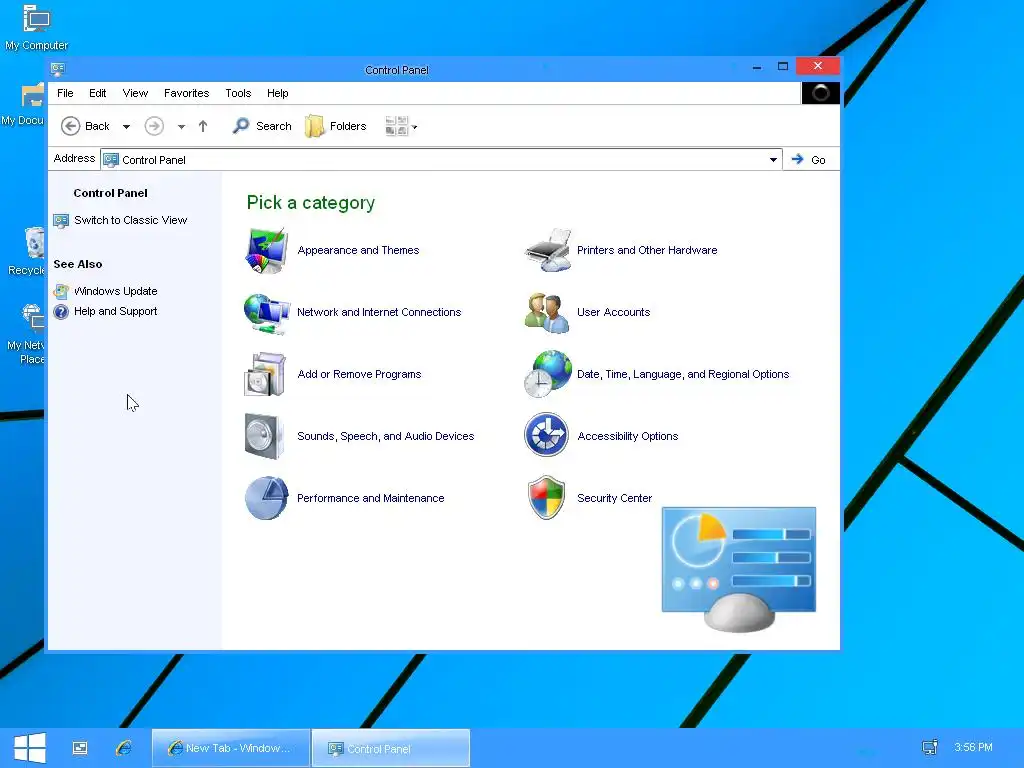The width and height of the screenshot is (1024, 768).
Task: Click the Accessibility Options blue circle icon
Action: coord(546,435)
